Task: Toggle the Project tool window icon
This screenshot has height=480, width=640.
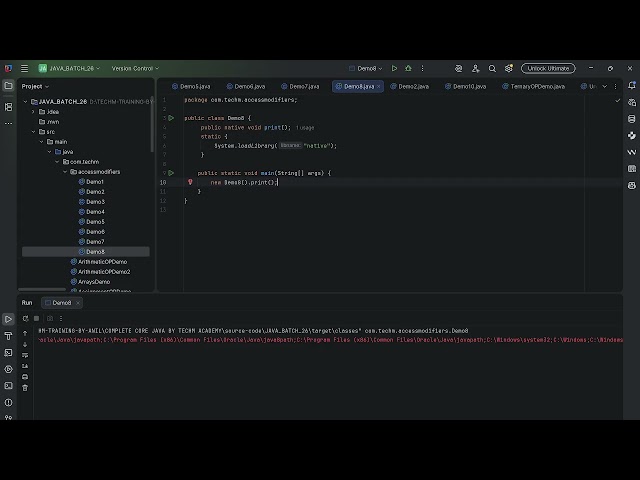Action: 8,86
